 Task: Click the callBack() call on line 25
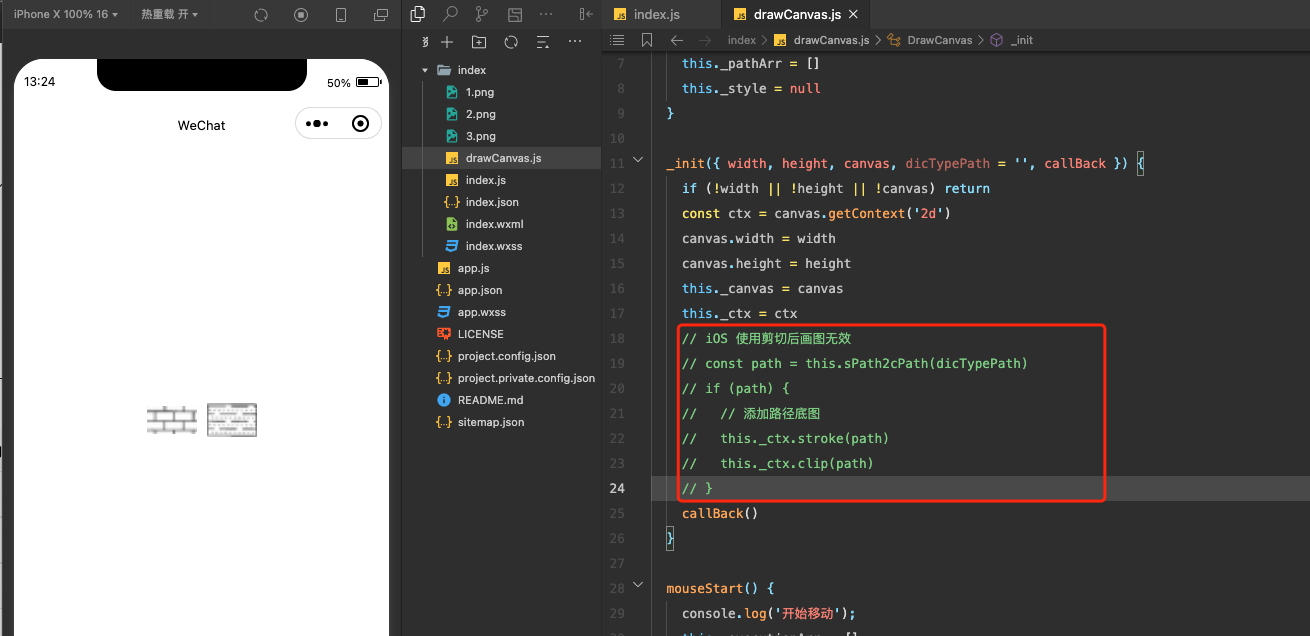[720, 513]
